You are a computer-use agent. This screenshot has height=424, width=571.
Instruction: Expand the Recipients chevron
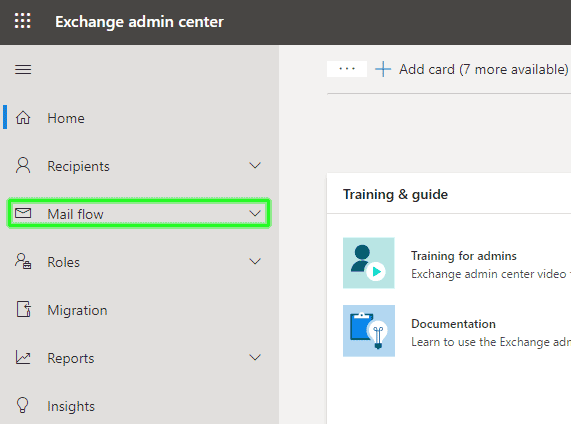[x=255, y=166]
